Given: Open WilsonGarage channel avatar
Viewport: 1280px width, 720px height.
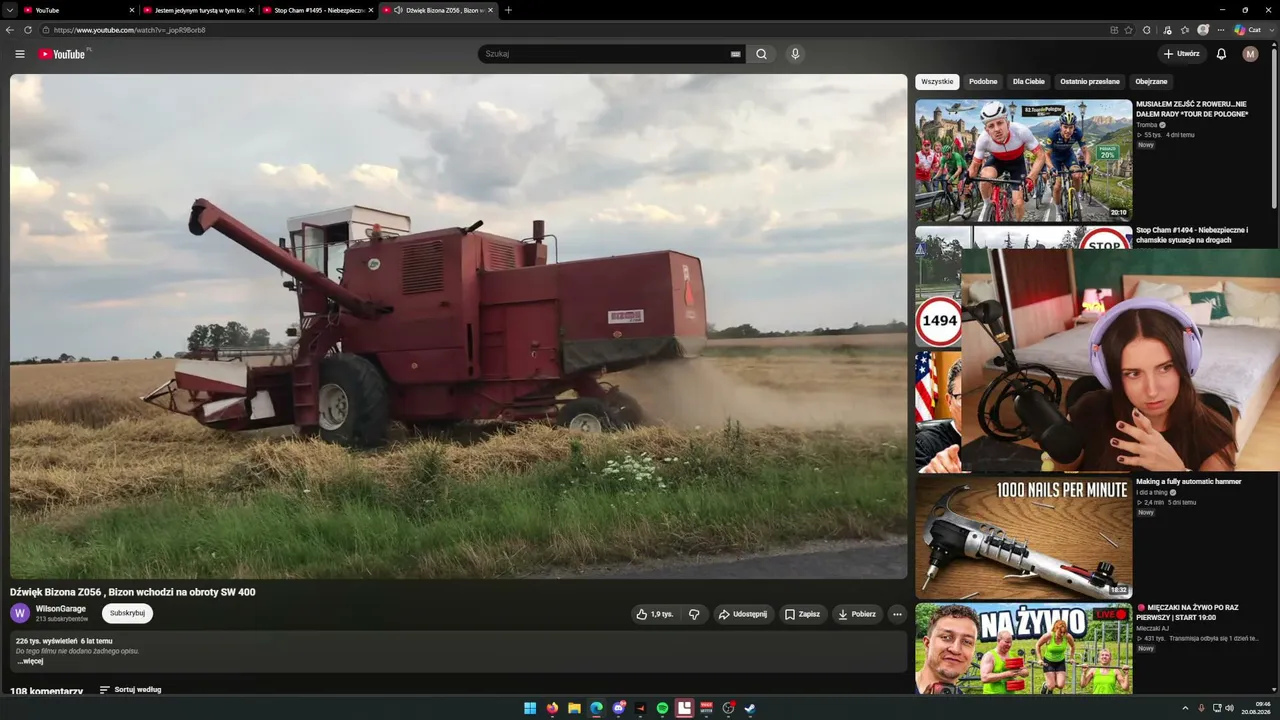Looking at the screenshot, I should [x=20, y=613].
